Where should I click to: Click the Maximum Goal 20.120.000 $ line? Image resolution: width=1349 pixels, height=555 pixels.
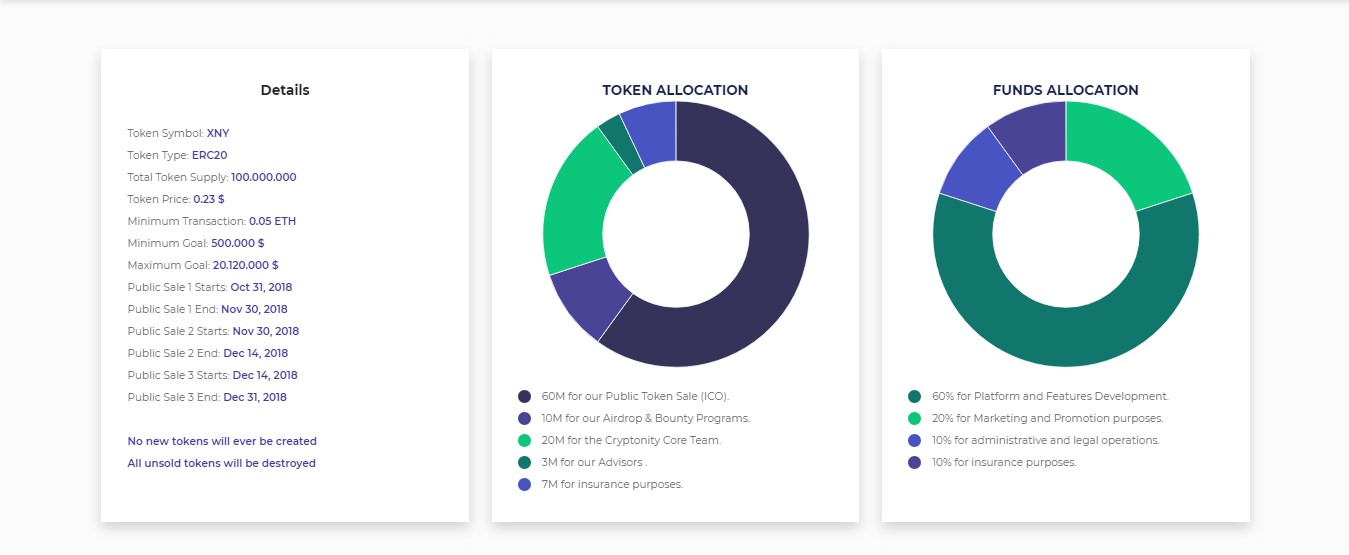(203, 265)
